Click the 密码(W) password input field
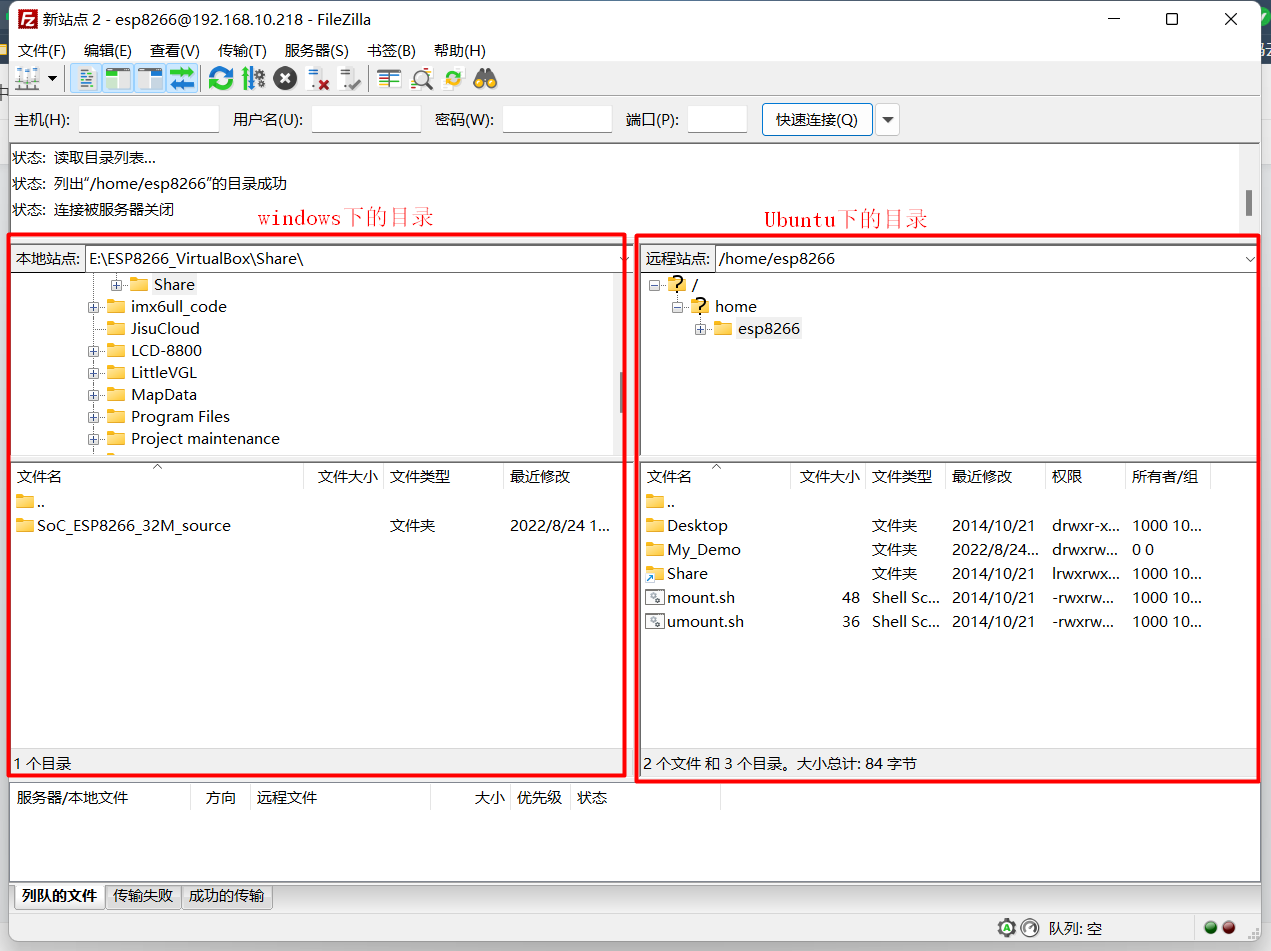The height and width of the screenshot is (951, 1271). 557,120
